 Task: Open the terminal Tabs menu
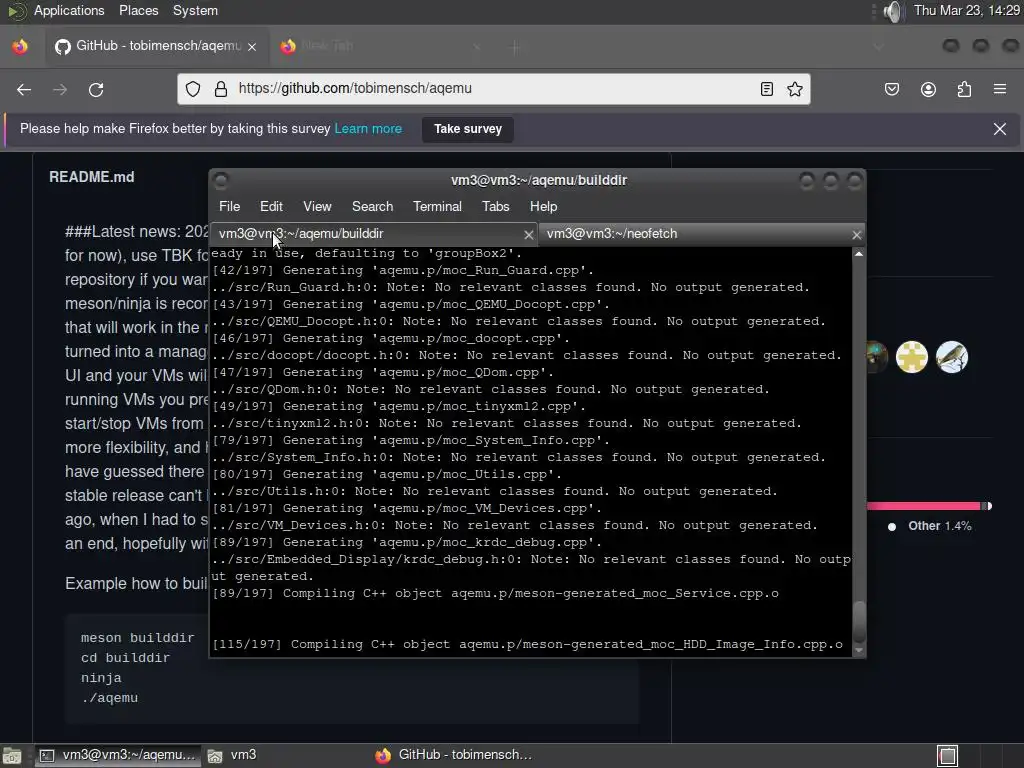coord(496,206)
